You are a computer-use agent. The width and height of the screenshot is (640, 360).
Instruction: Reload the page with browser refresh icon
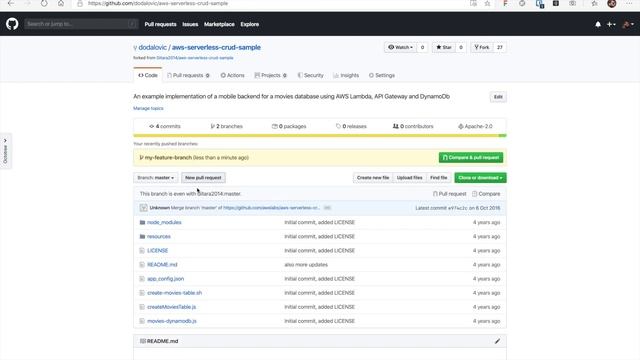(44, 4)
